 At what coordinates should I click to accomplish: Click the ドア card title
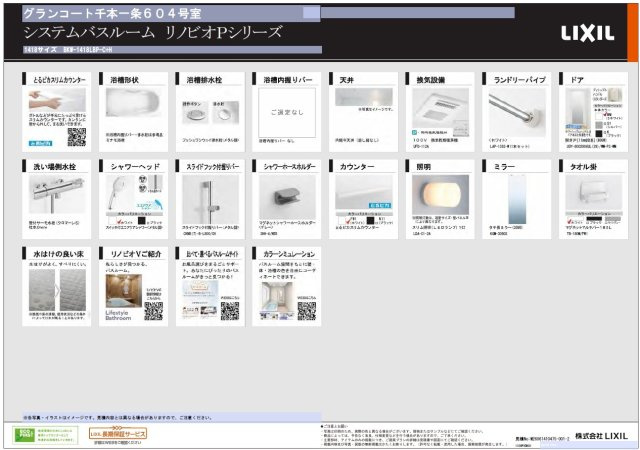coord(577,80)
